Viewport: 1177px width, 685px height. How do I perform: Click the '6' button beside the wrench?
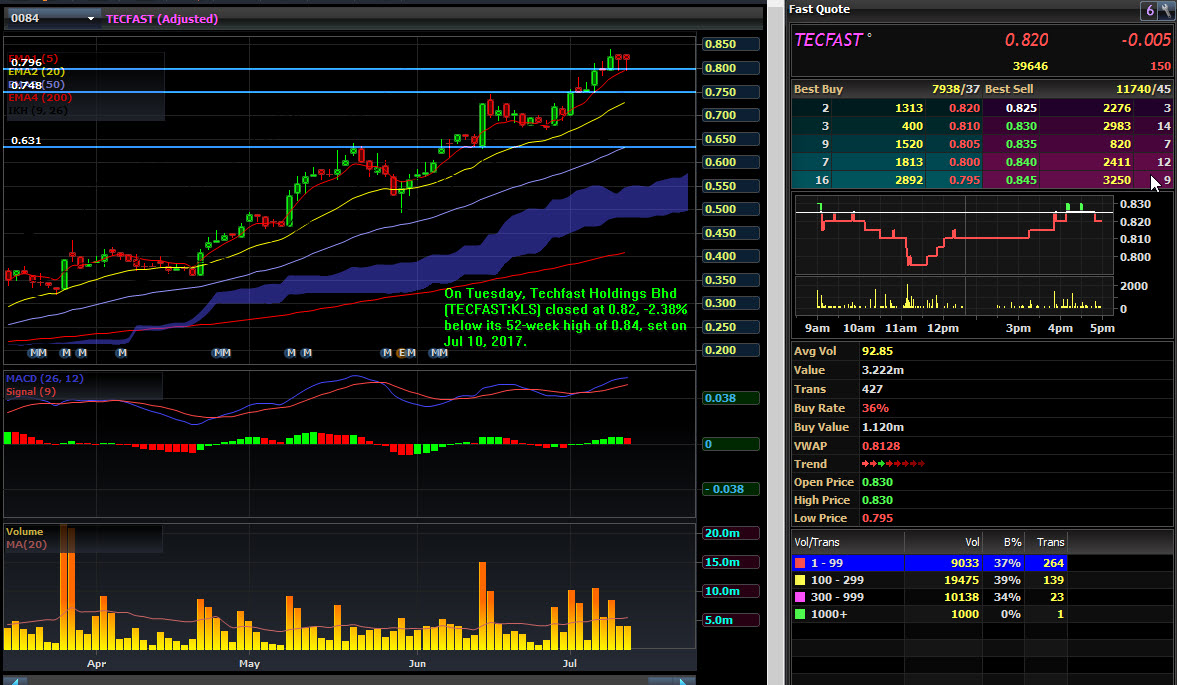[x=1149, y=10]
